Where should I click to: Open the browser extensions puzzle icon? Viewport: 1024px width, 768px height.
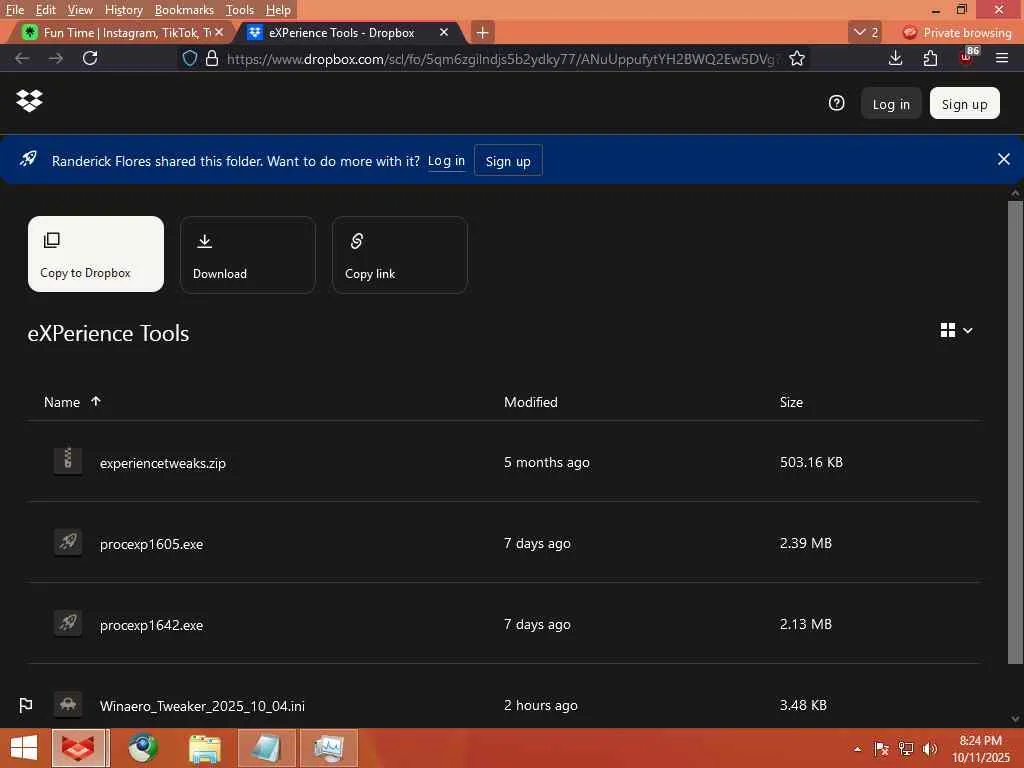930,58
